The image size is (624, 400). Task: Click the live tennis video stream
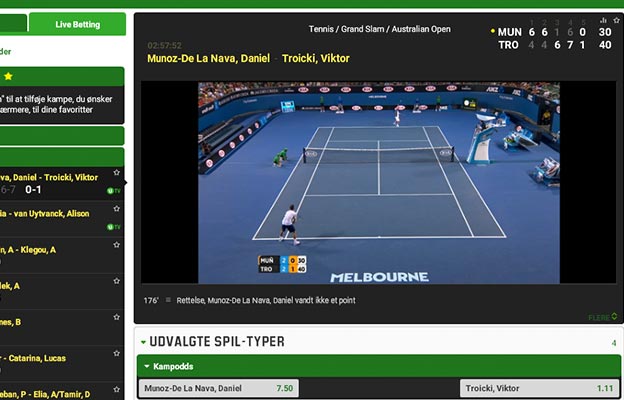pyautogui.click(x=379, y=183)
